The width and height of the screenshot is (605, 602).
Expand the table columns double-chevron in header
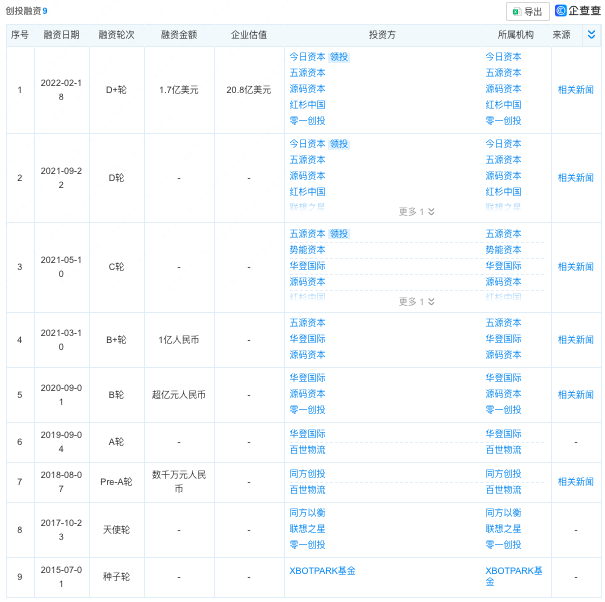tap(591, 35)
